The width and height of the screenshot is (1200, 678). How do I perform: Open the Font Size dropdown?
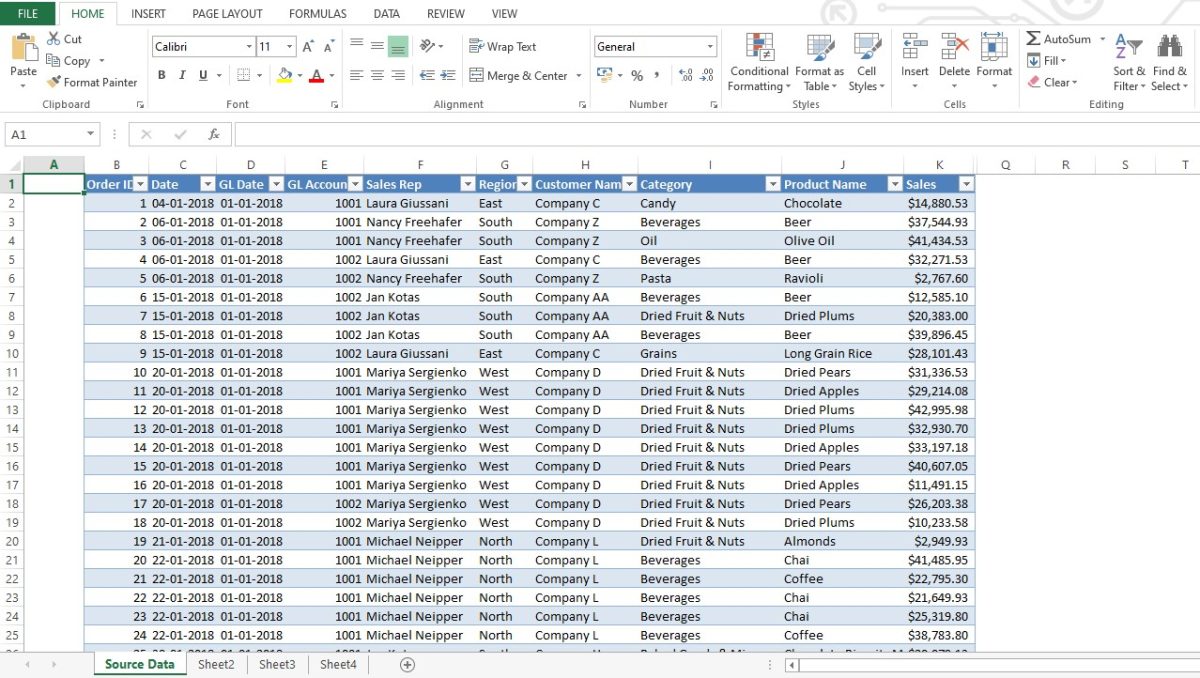[x=290, y=45]
